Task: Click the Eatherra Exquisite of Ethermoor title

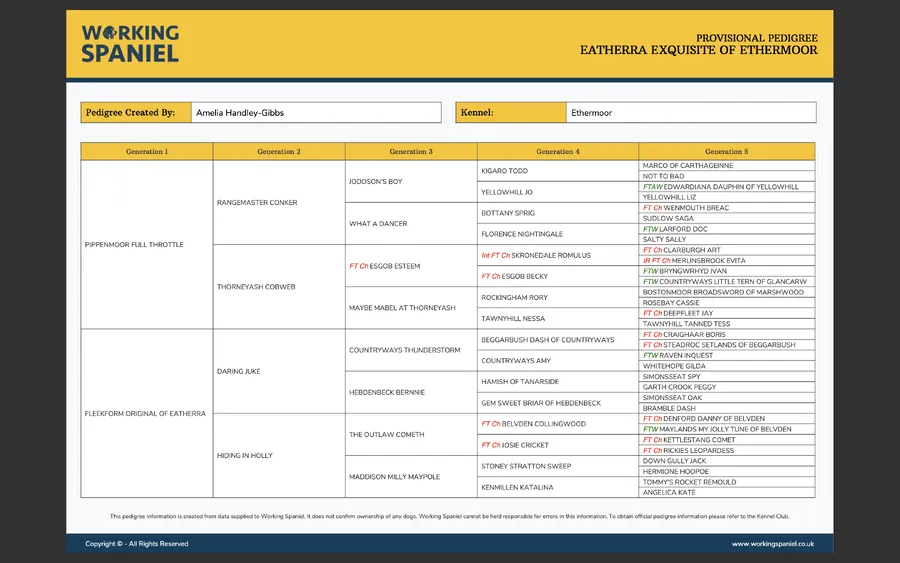Action: click(698, 50)
